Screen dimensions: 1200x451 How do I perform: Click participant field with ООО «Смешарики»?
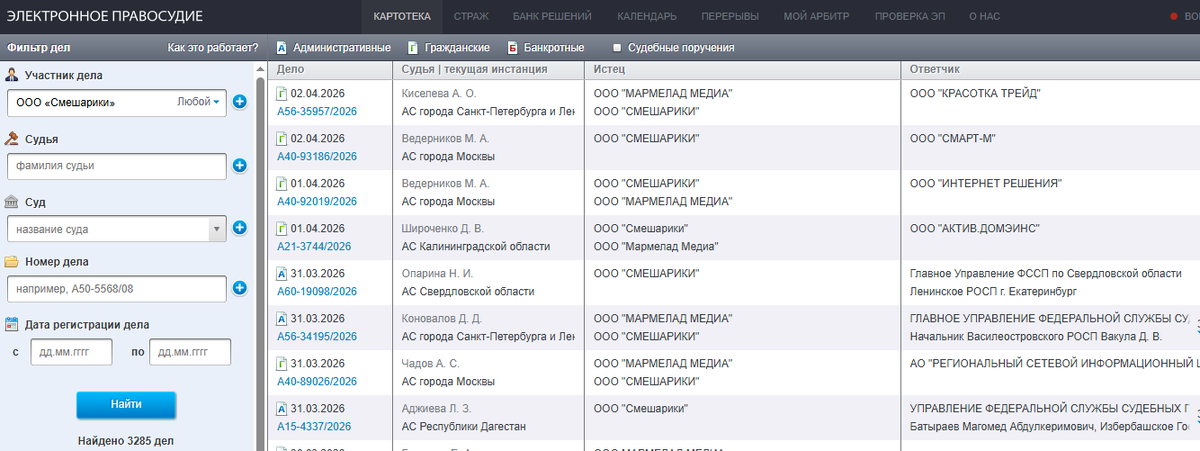tap(116, 102)
